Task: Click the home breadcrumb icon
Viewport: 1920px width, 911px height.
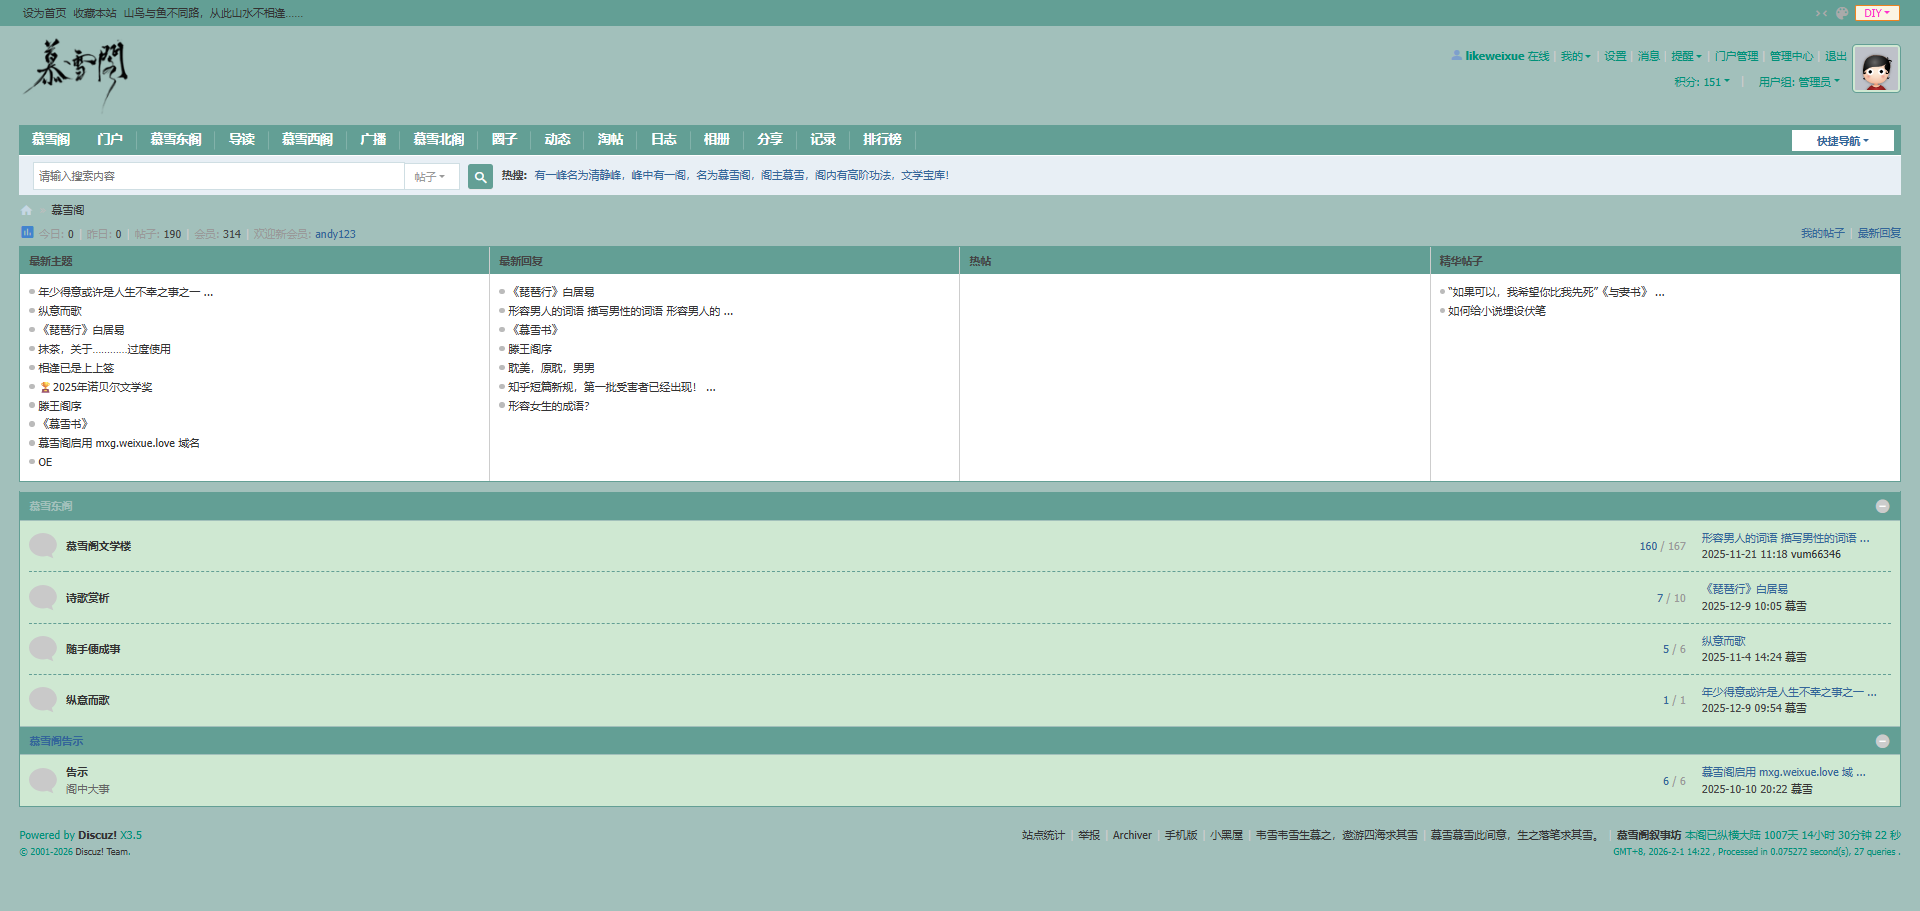Action: click(27, 210)
